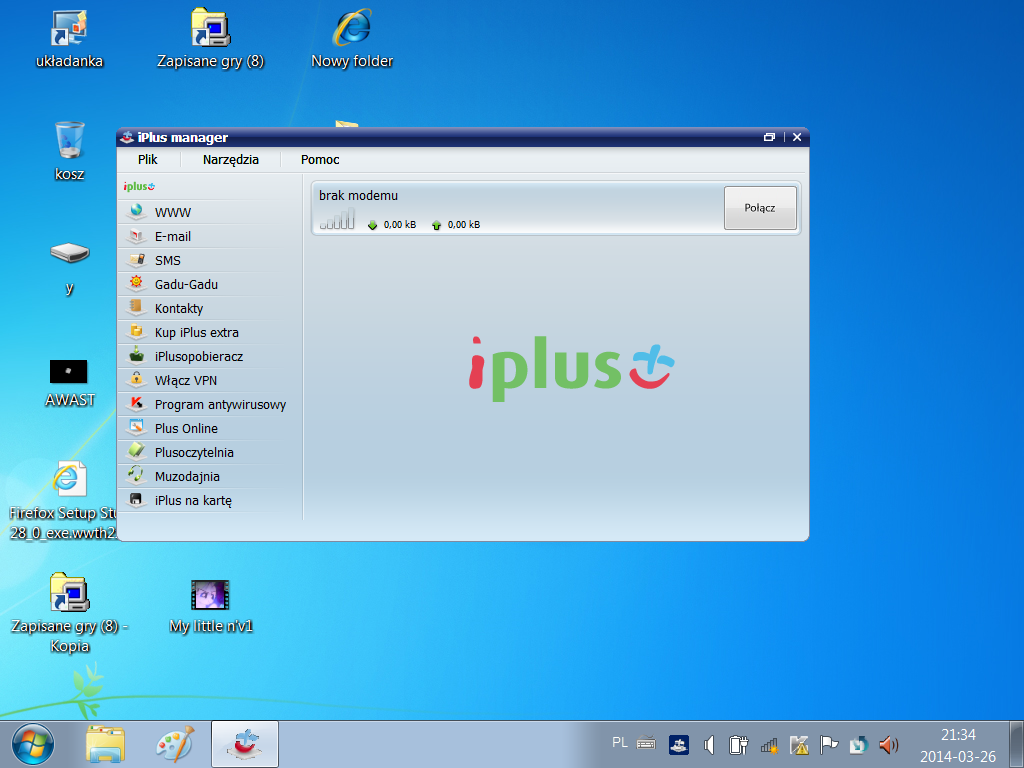1024x768 pixels.
Task: Click the power plug battery tray icon
Action: pyautogui.click(x=739, y=744)
